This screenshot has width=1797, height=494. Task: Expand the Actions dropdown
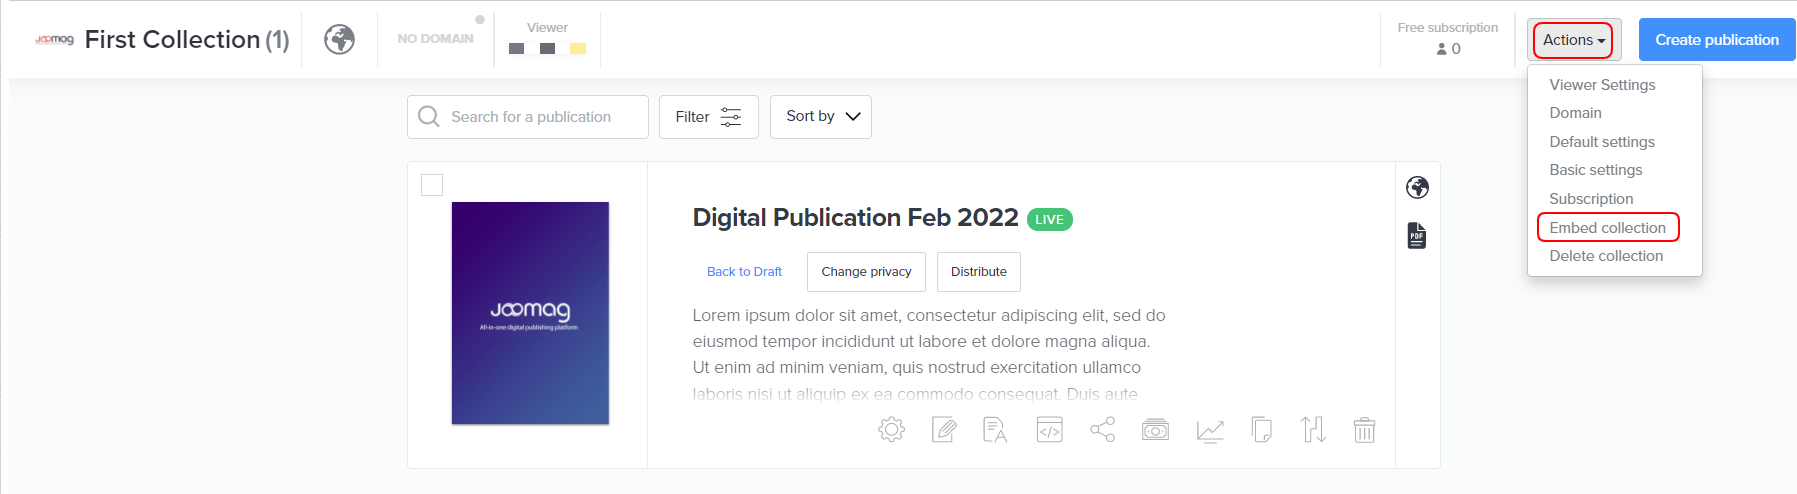(1573, 40)
